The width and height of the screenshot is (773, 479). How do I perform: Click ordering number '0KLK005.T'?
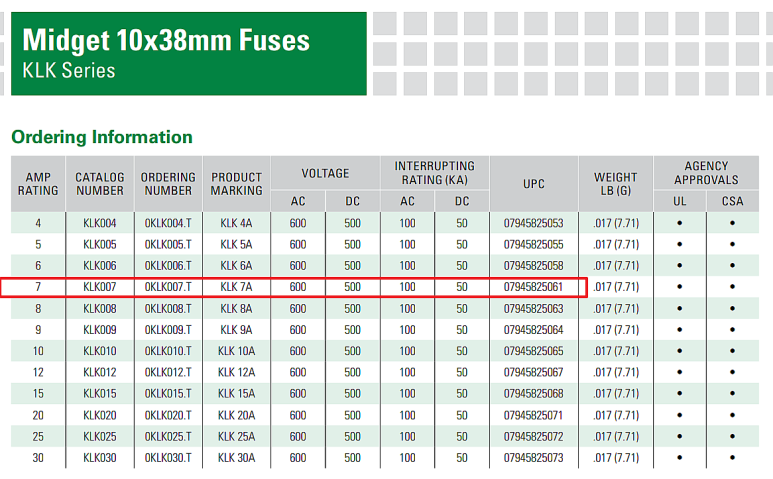click(168, 244)
